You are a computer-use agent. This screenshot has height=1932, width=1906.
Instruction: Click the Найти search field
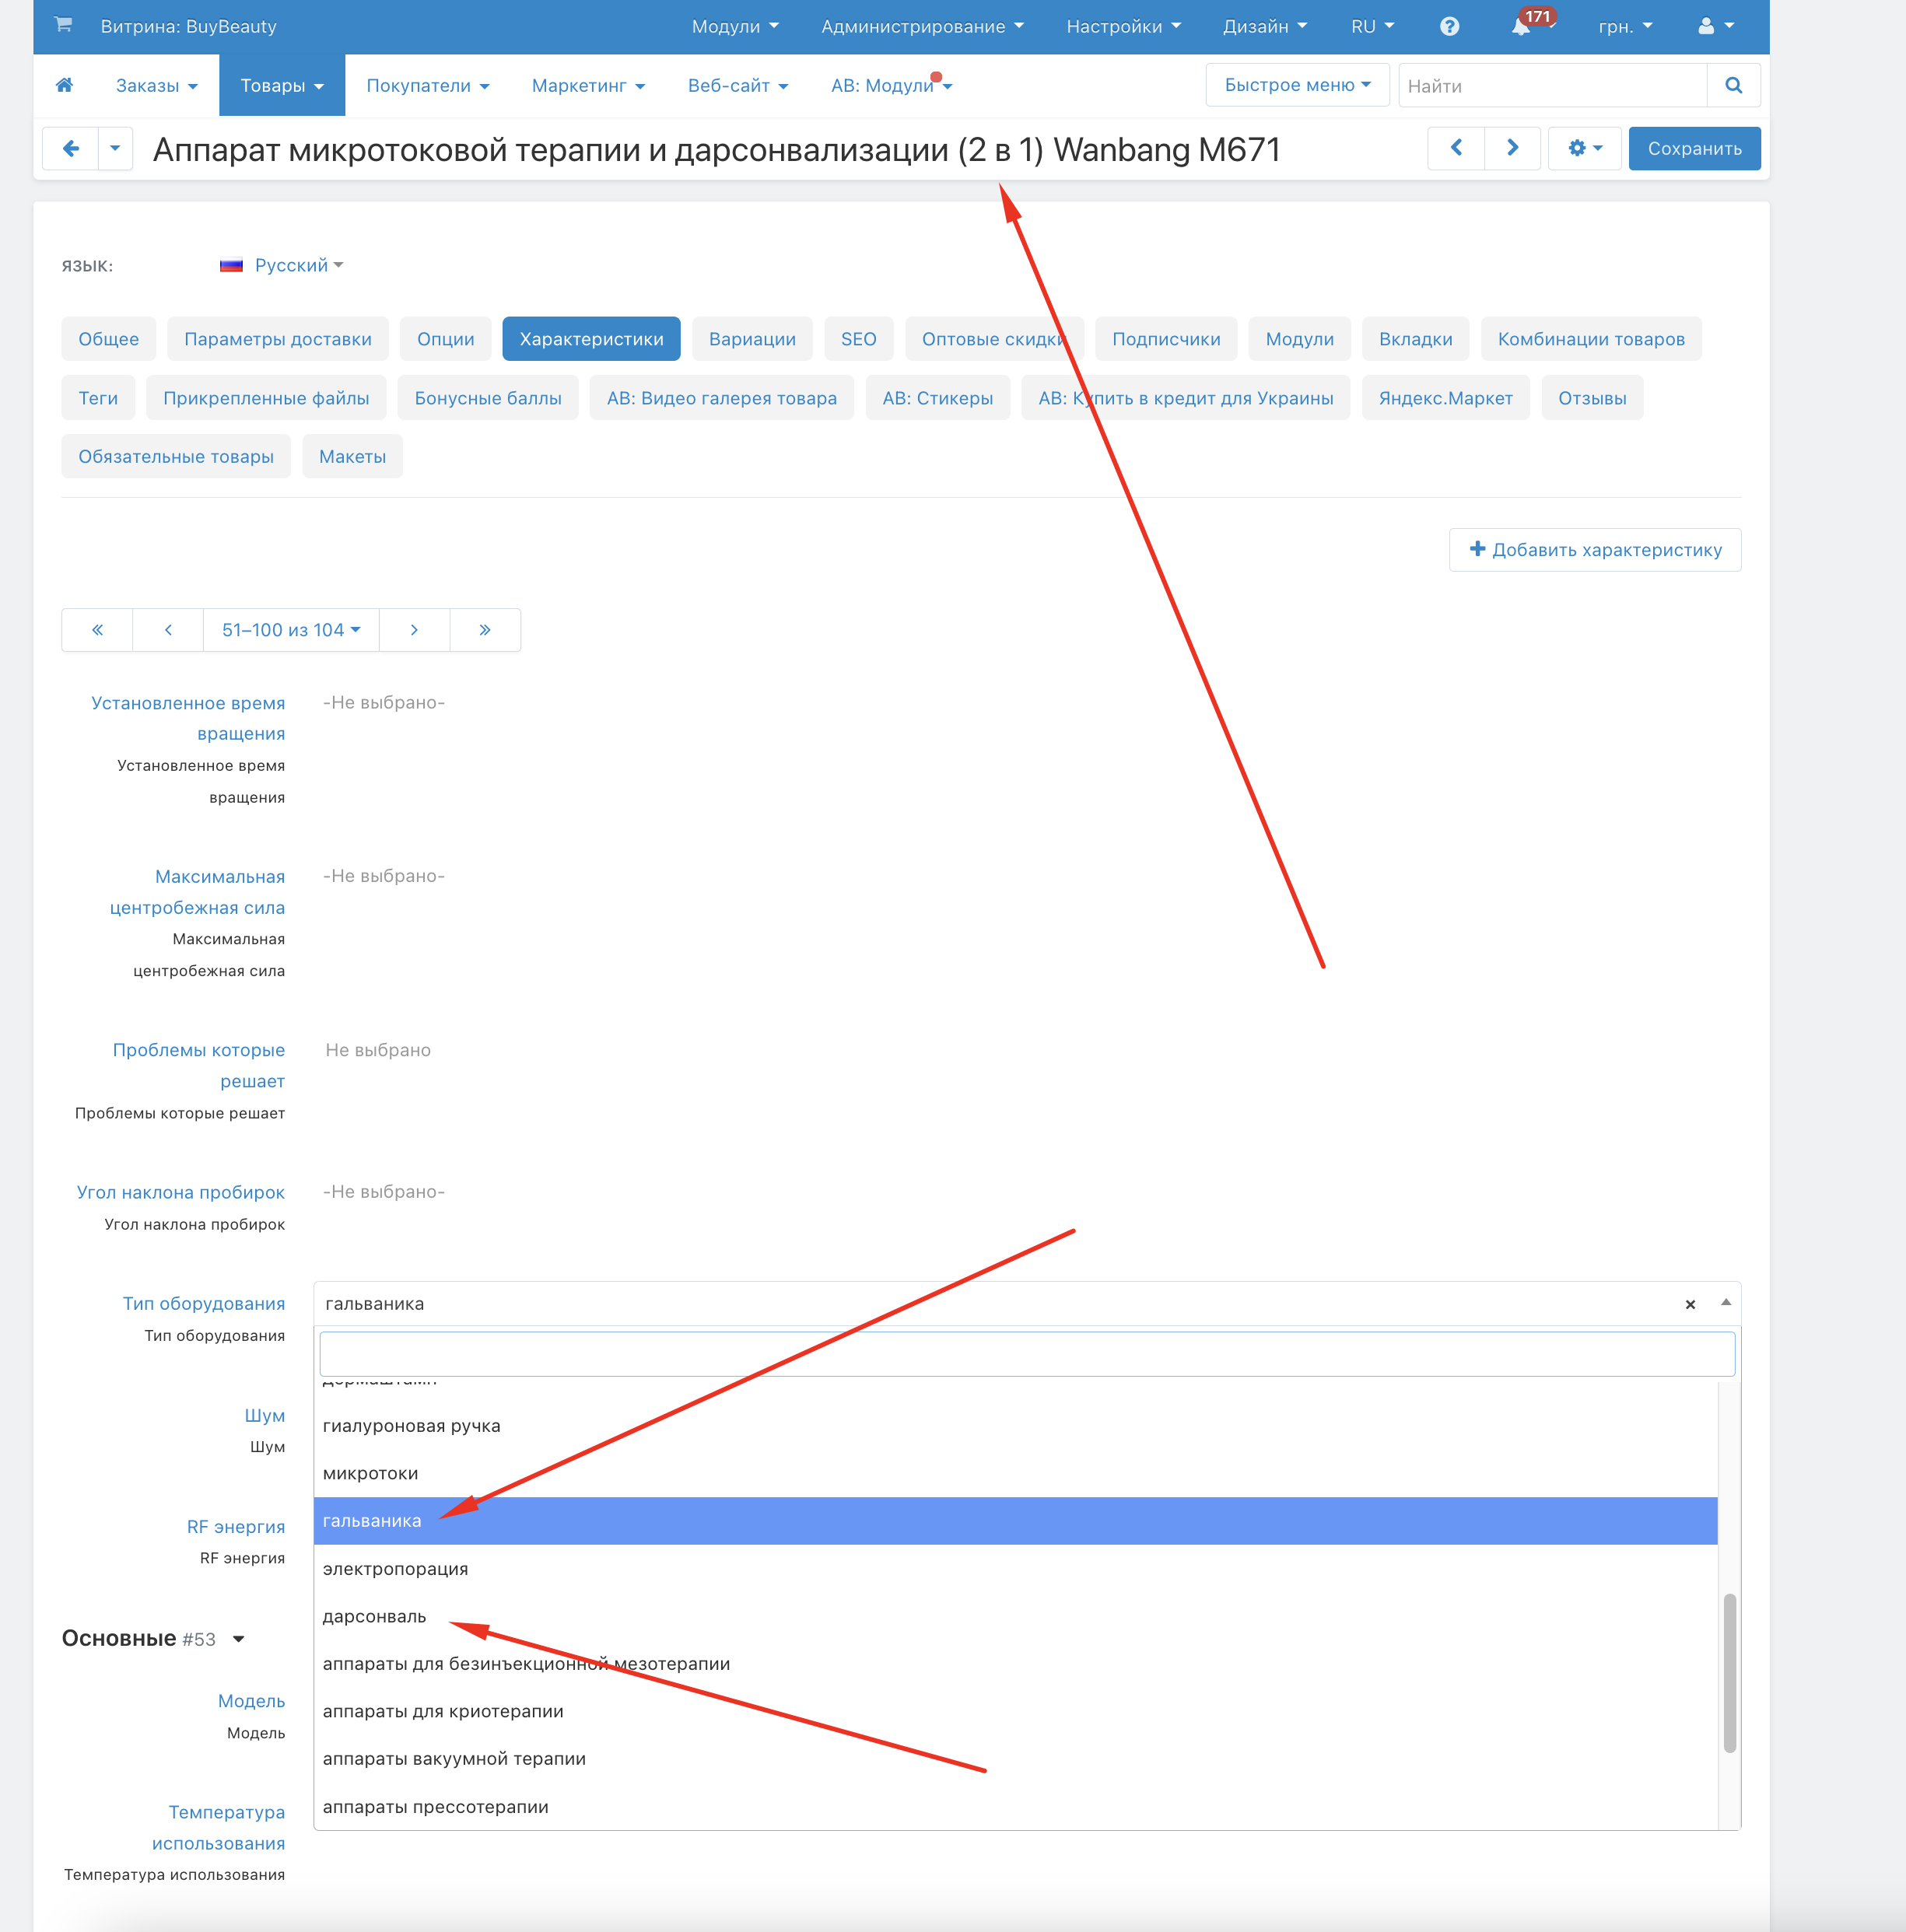coord(1552,86)
